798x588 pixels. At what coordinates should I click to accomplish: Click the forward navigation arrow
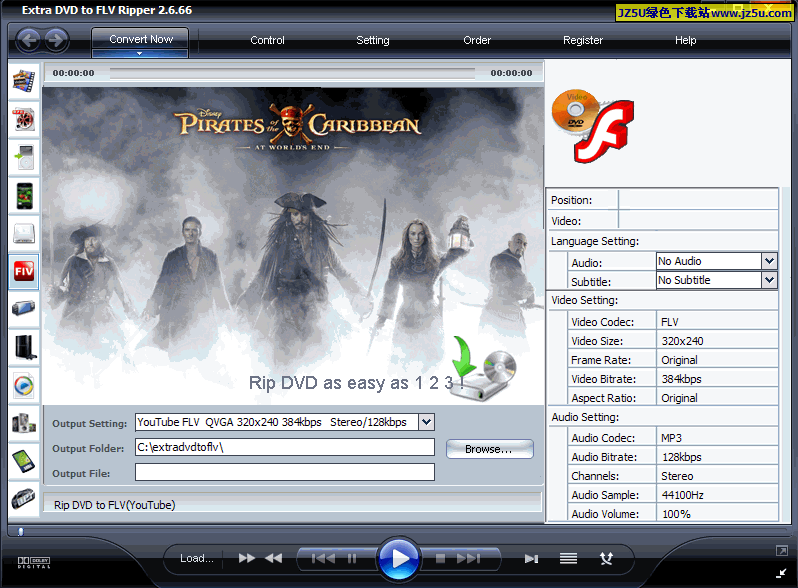(56, 40)
